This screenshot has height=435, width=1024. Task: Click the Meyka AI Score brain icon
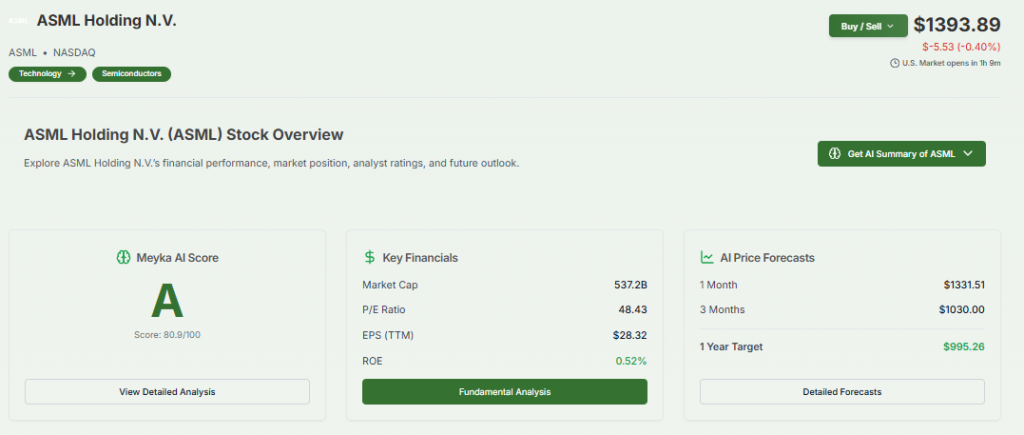click(123, 257)
